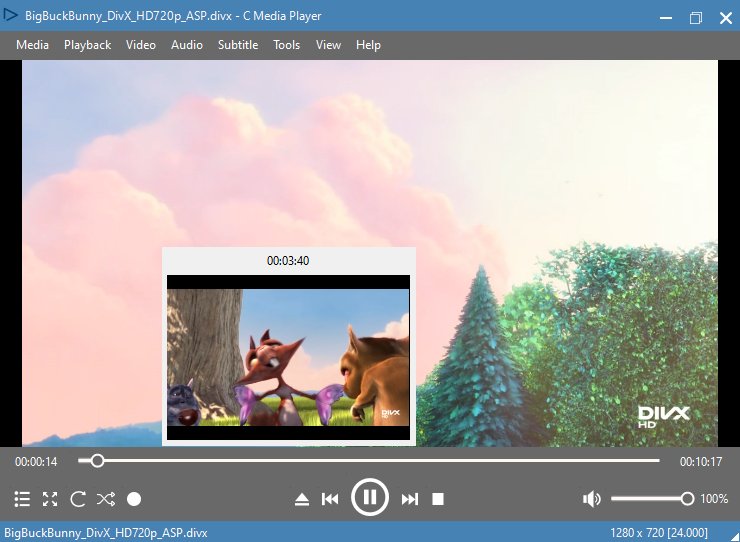
Task: Open the Playback menu
Action: click(x=88, y=45)
